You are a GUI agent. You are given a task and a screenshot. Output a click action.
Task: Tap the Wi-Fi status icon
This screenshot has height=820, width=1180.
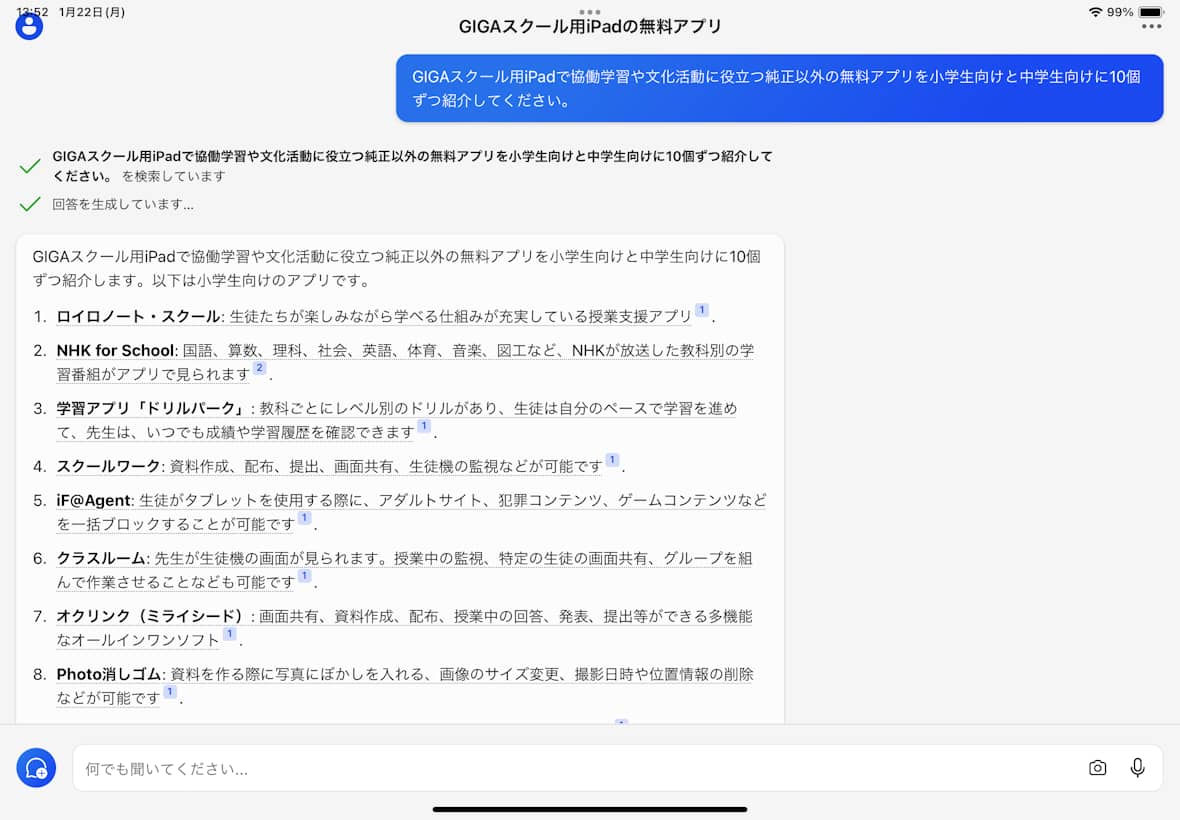pos(1095,12)
